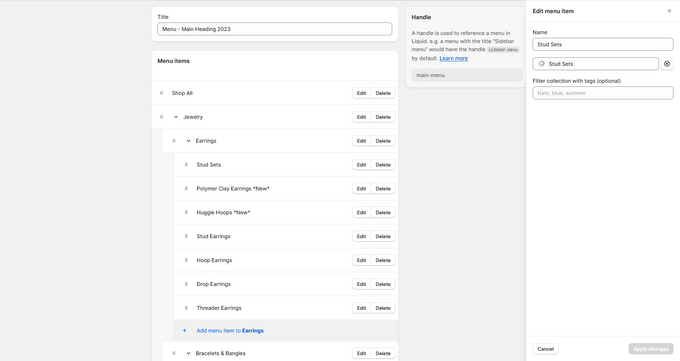This screenshot has width=680, height=361.
Task: Click the Stud Sets link field
Action: point(595,64)
